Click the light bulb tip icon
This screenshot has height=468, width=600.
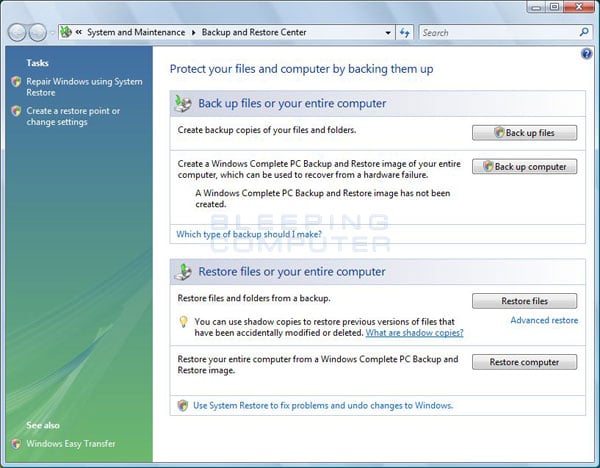click(184, 322)
